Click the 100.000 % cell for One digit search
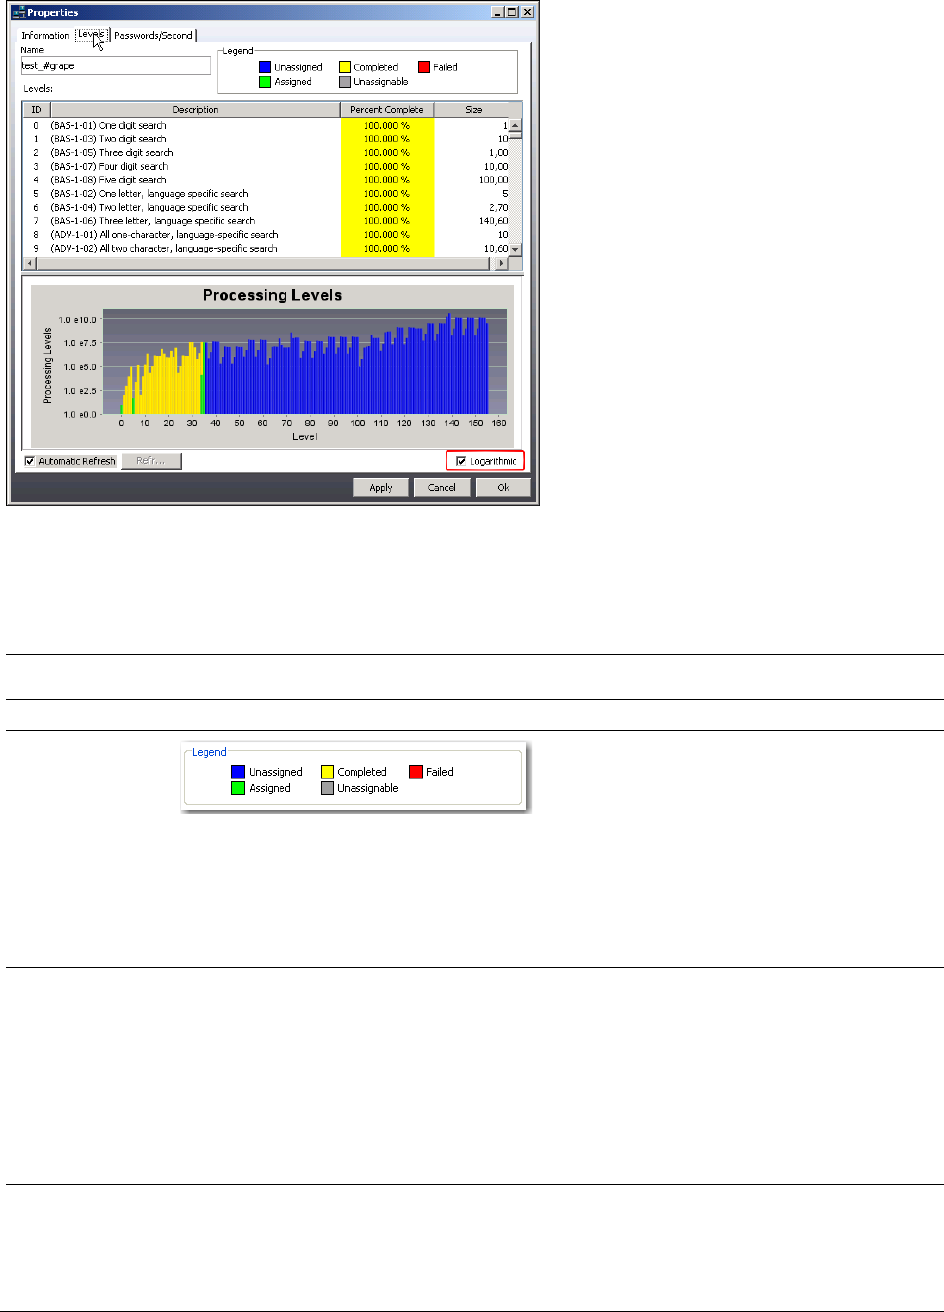The width and height of the screenshot is (944, 1312). pos(387,125)
